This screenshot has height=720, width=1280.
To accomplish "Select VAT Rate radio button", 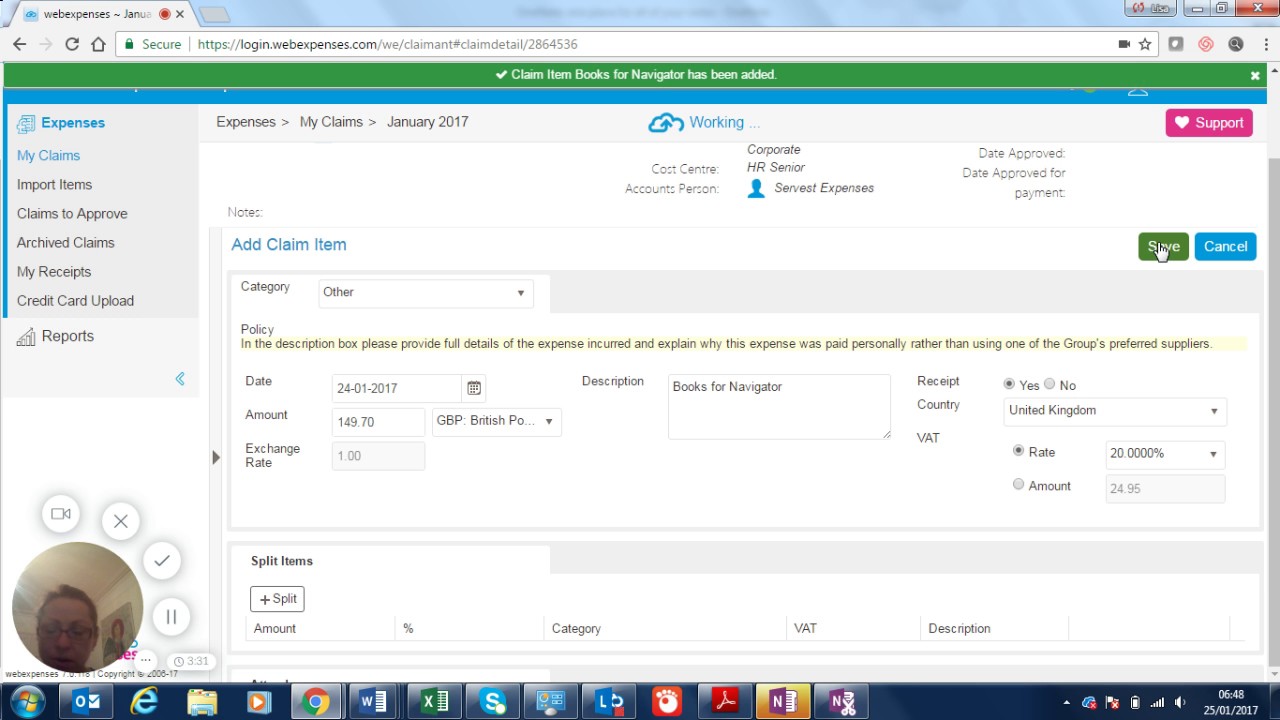I will 1018,451.
